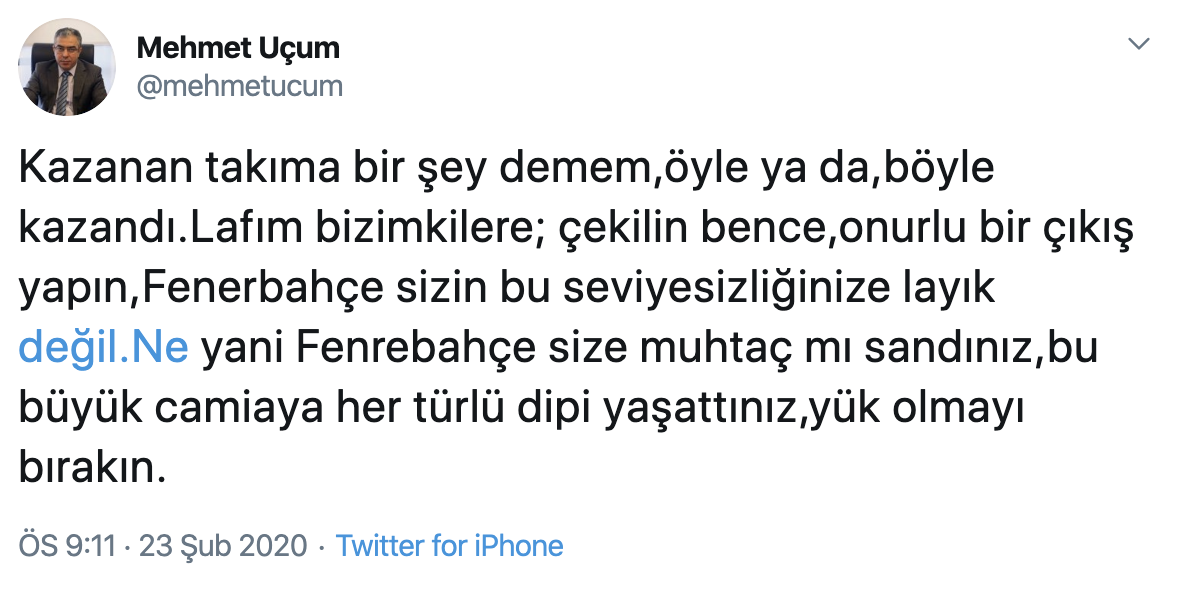Open the Mehmet Uçum display name link
The height and width of the screenshot is (592, 1184).
tap(238, 47)
